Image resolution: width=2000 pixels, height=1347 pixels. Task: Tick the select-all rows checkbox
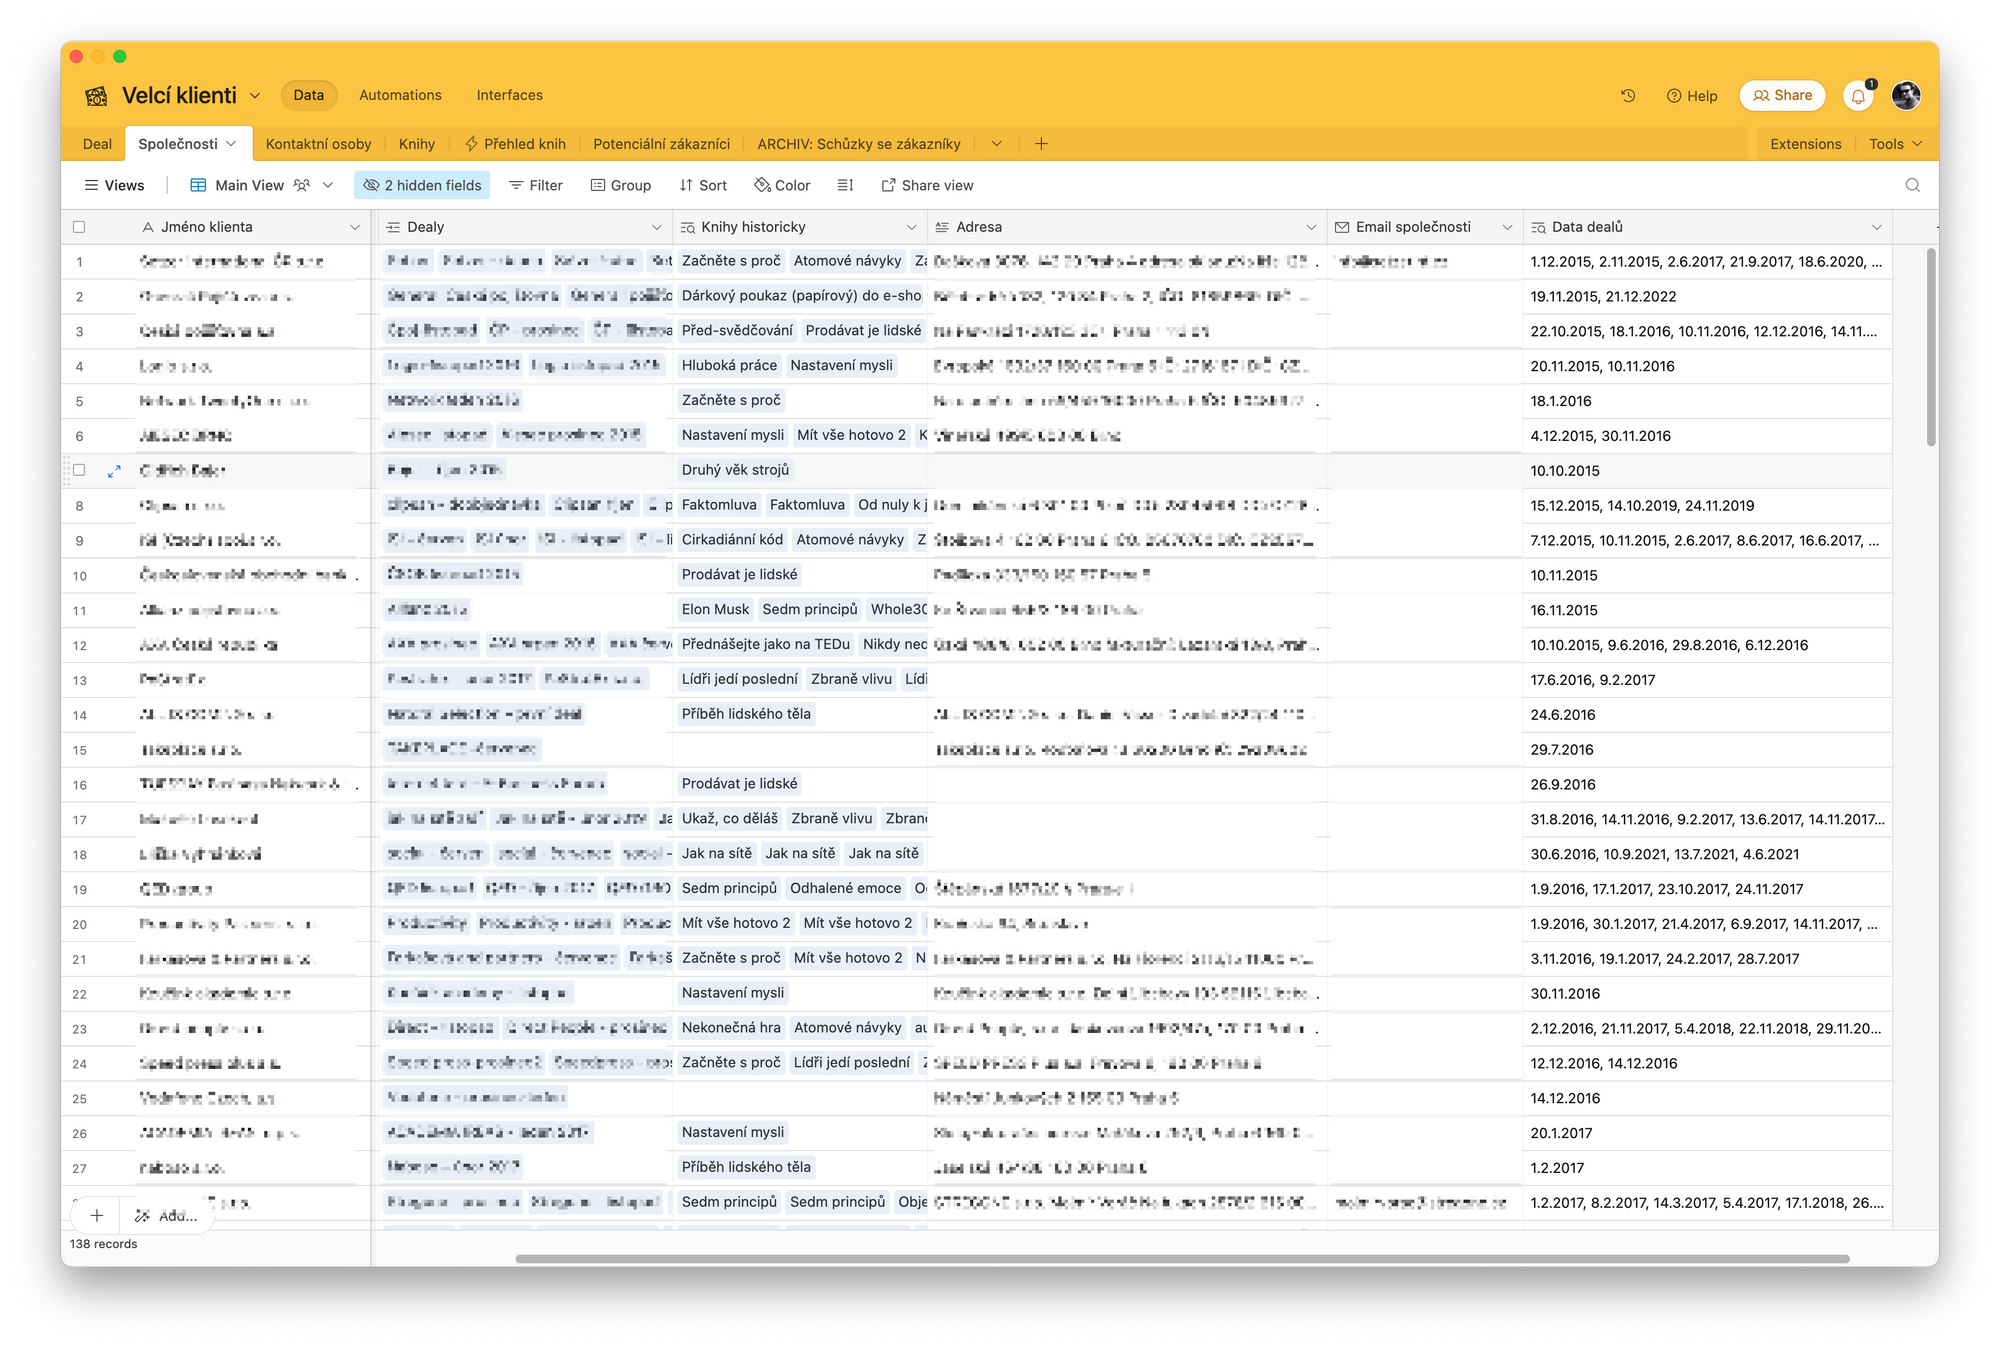tap(79, 227)
